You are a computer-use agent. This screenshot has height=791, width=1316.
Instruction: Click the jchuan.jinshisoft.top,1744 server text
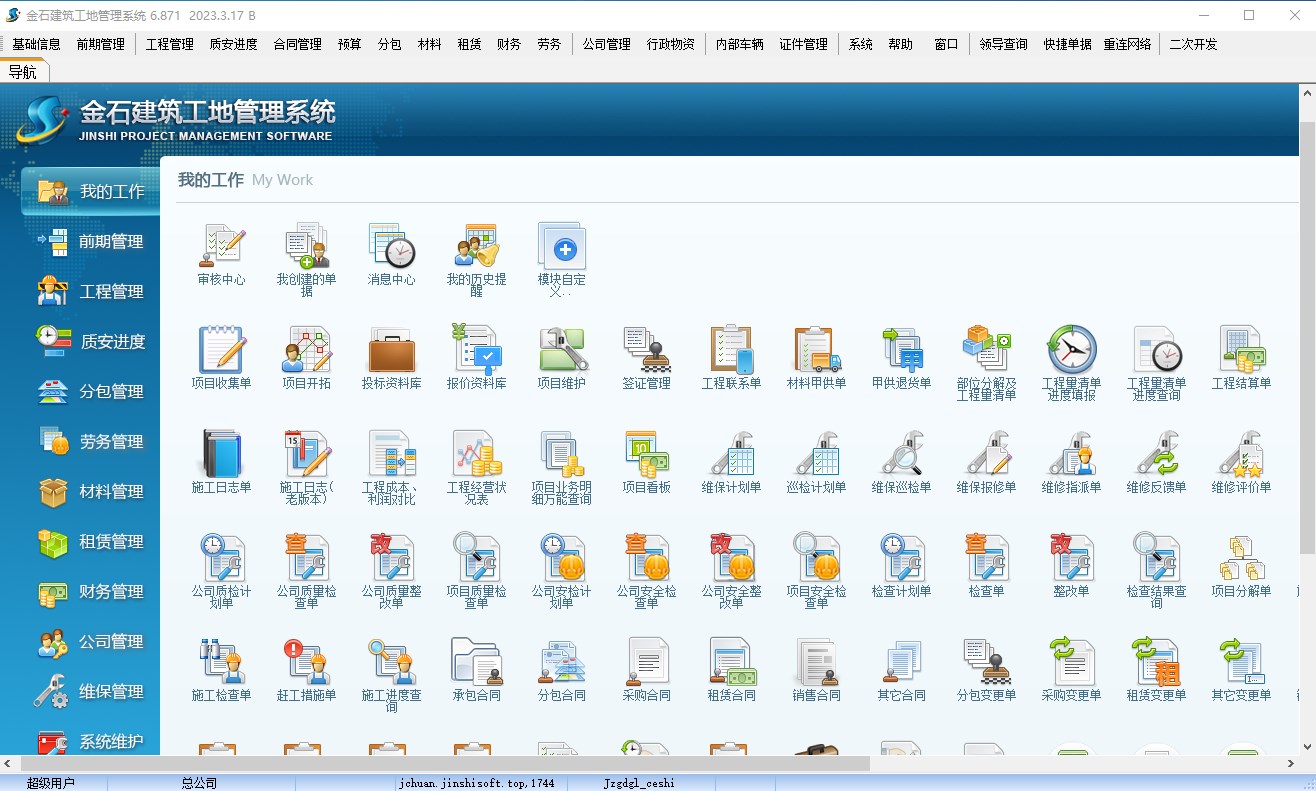point(476,783)
